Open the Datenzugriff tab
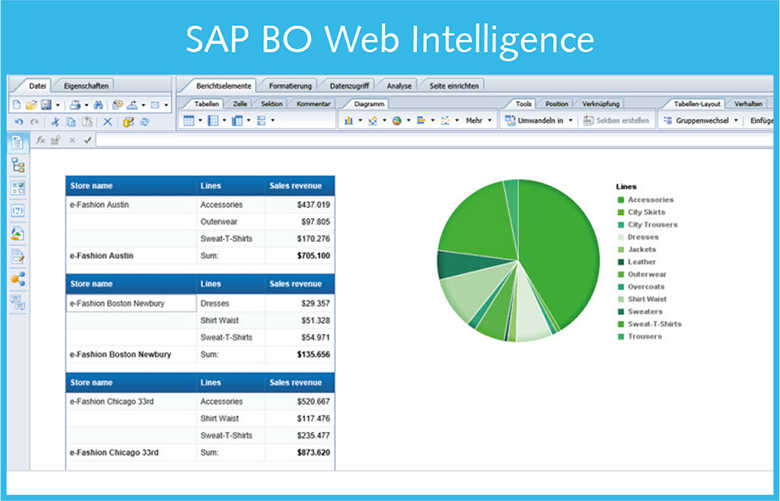 tap(349, 86)
